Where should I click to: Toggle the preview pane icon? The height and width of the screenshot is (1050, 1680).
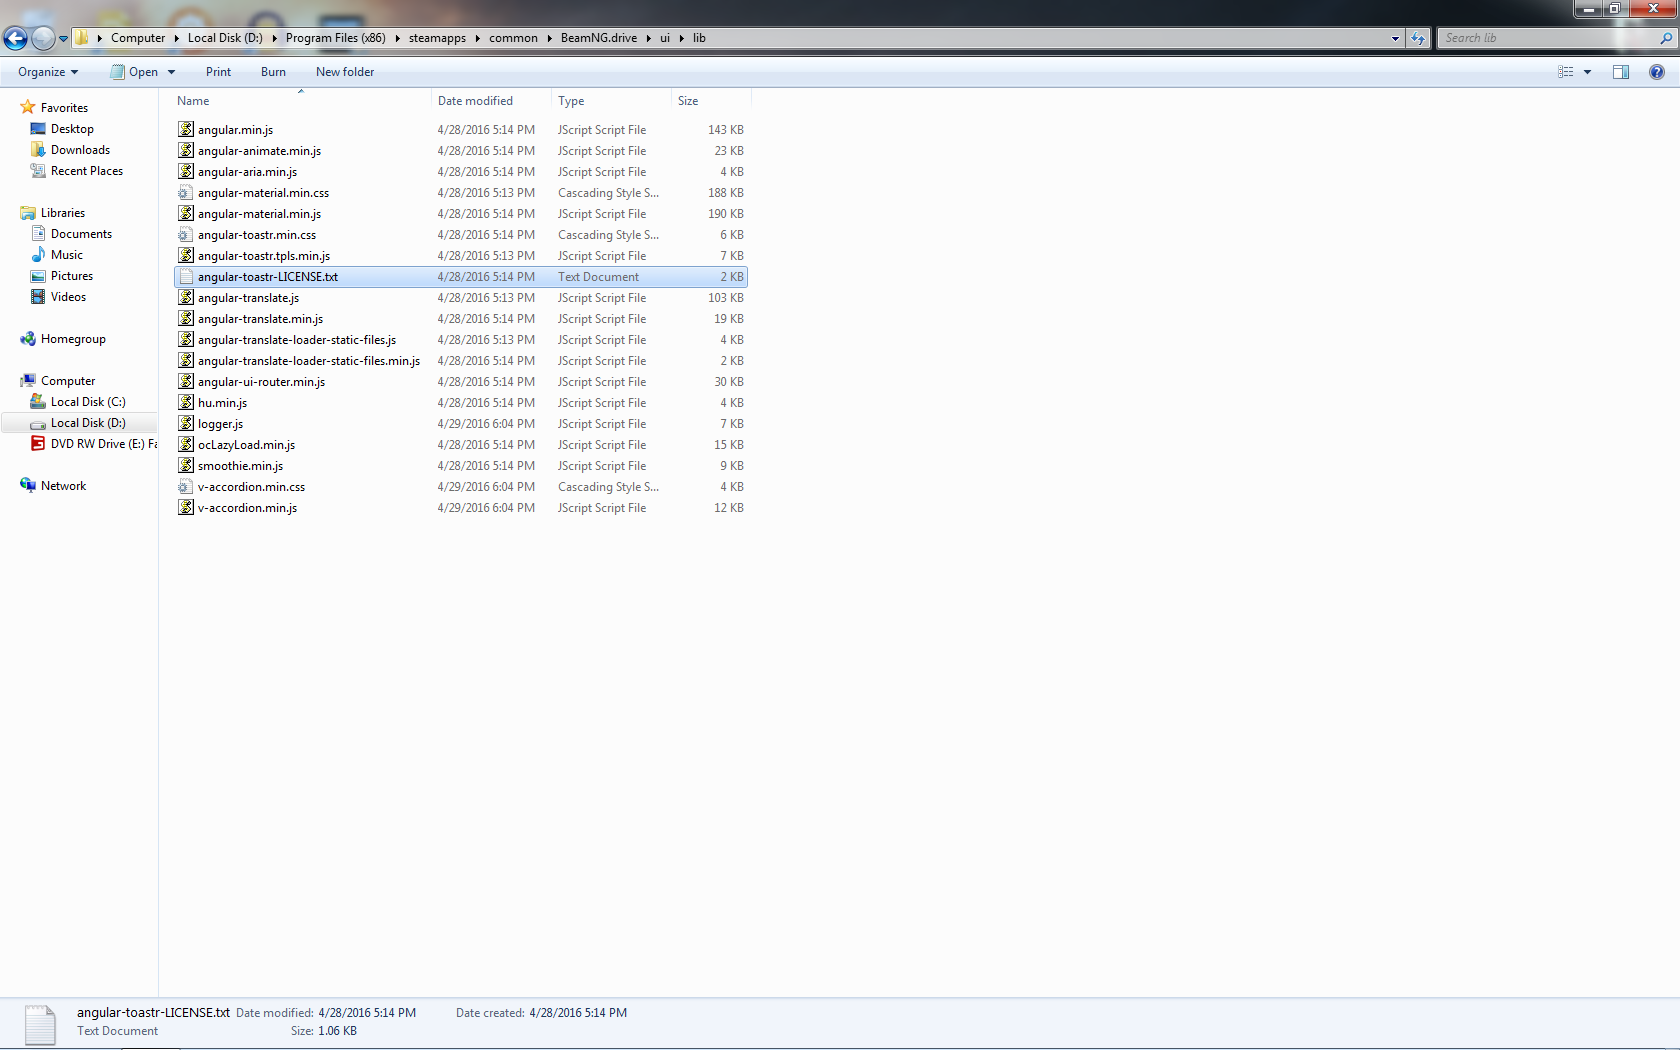(x=1621, y=72)
